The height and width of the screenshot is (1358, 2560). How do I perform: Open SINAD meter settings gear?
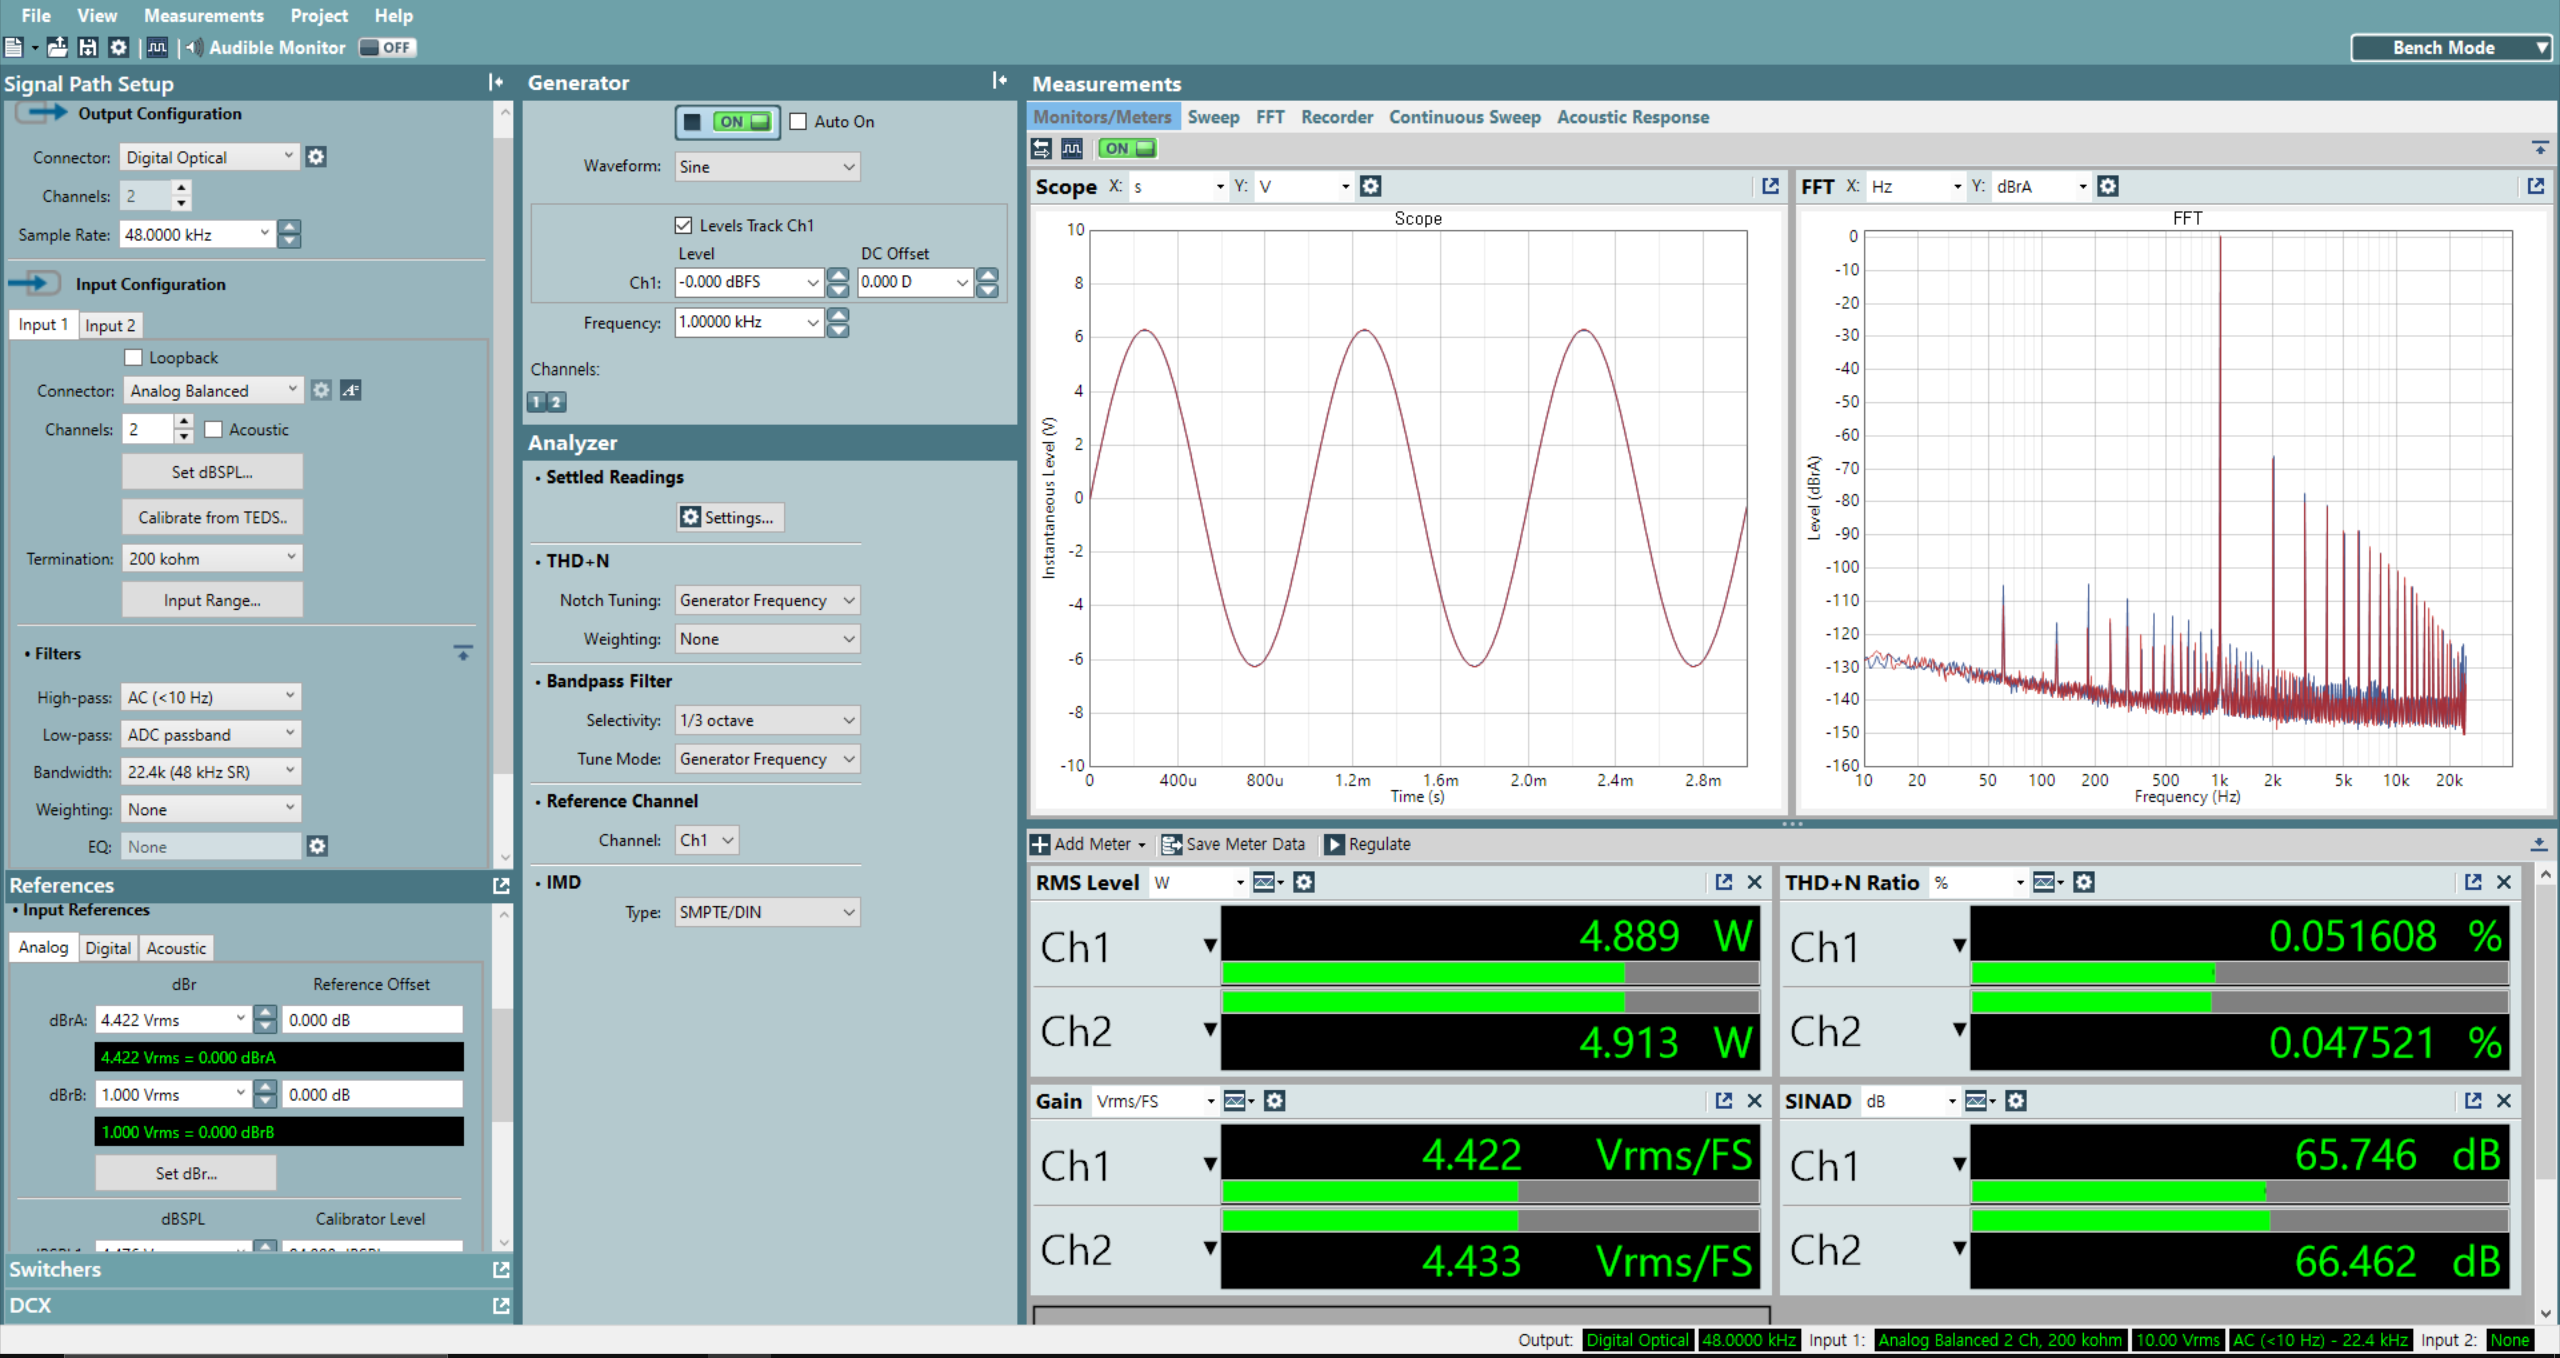[x=2016, y=1101]
